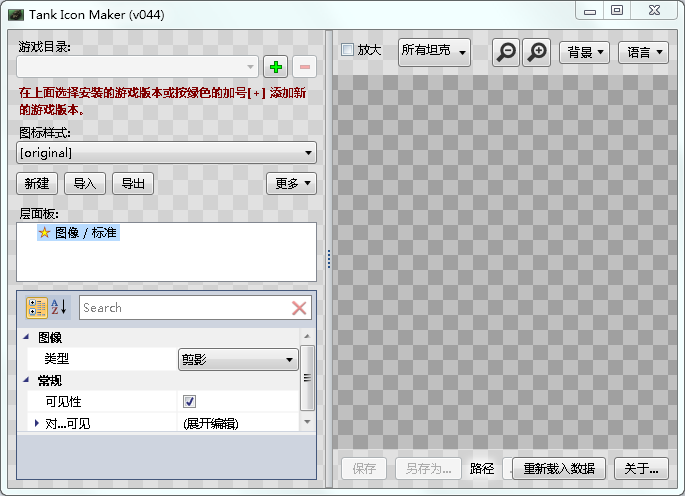Sort properties alphabetically with A-Z icon
This screenshot has height=496, width=685.
click(59, 308)
